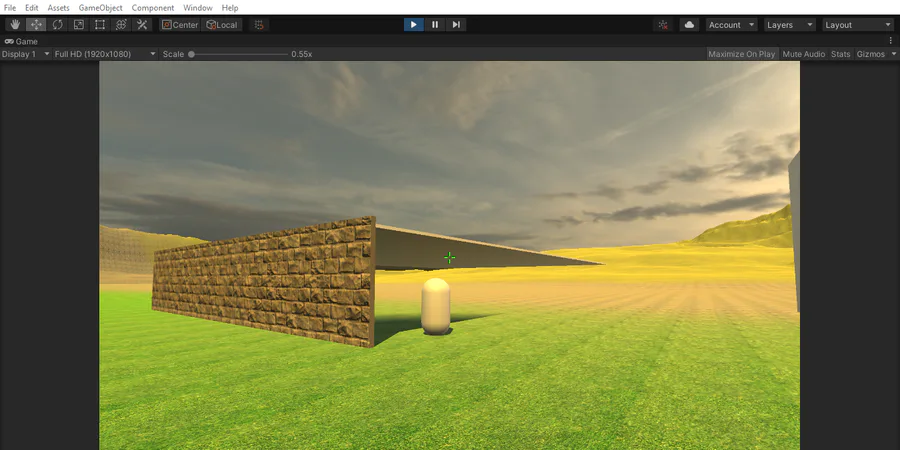Toggle Gizmos button
The width and height of the screenshot is (900, 450).
tap(870, 54)
